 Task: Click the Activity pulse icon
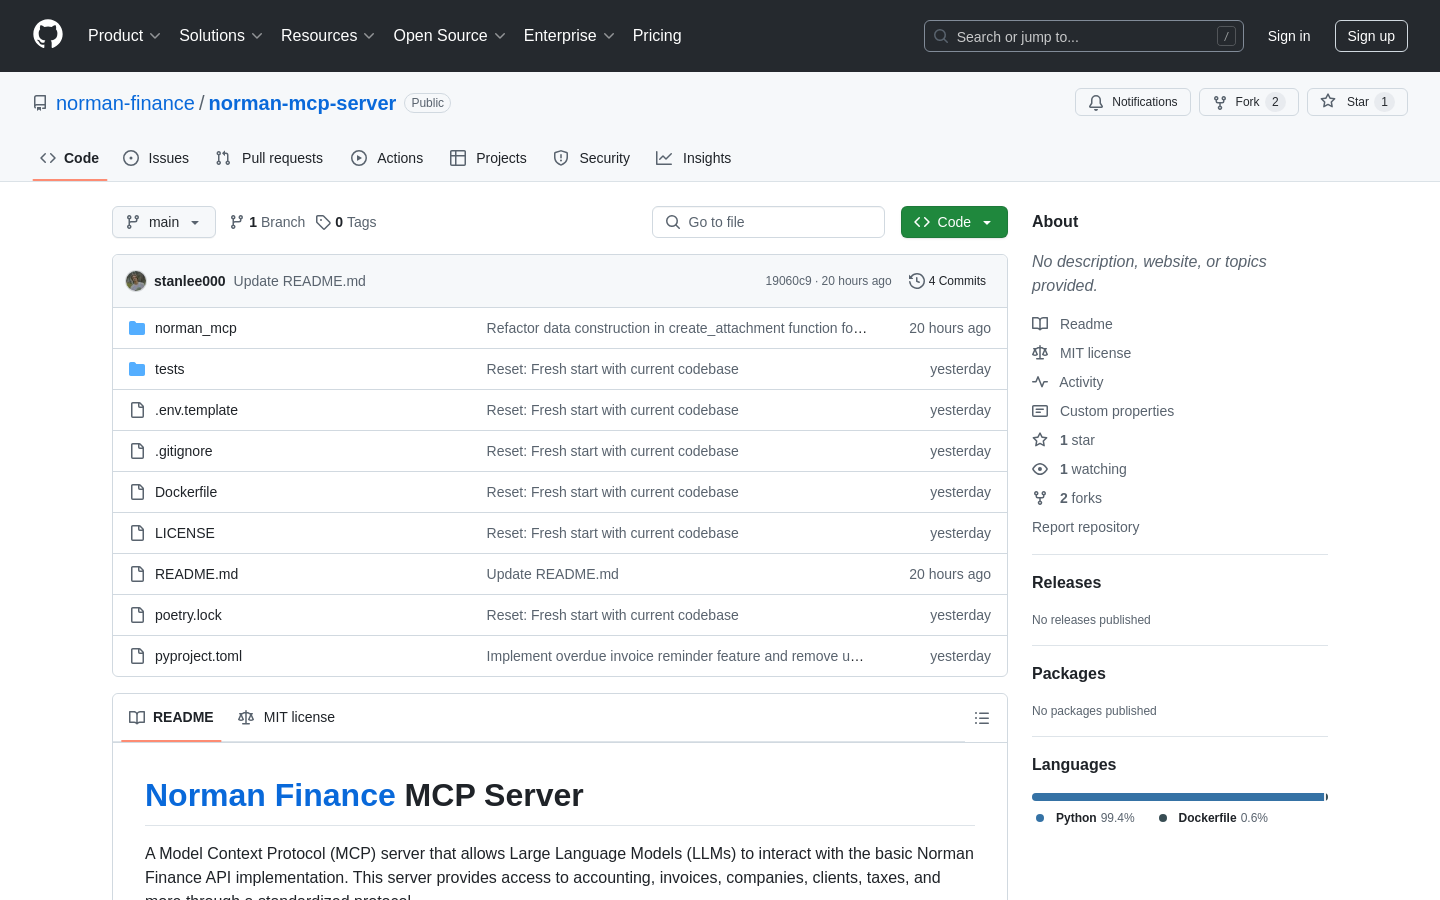point(1040,382)
